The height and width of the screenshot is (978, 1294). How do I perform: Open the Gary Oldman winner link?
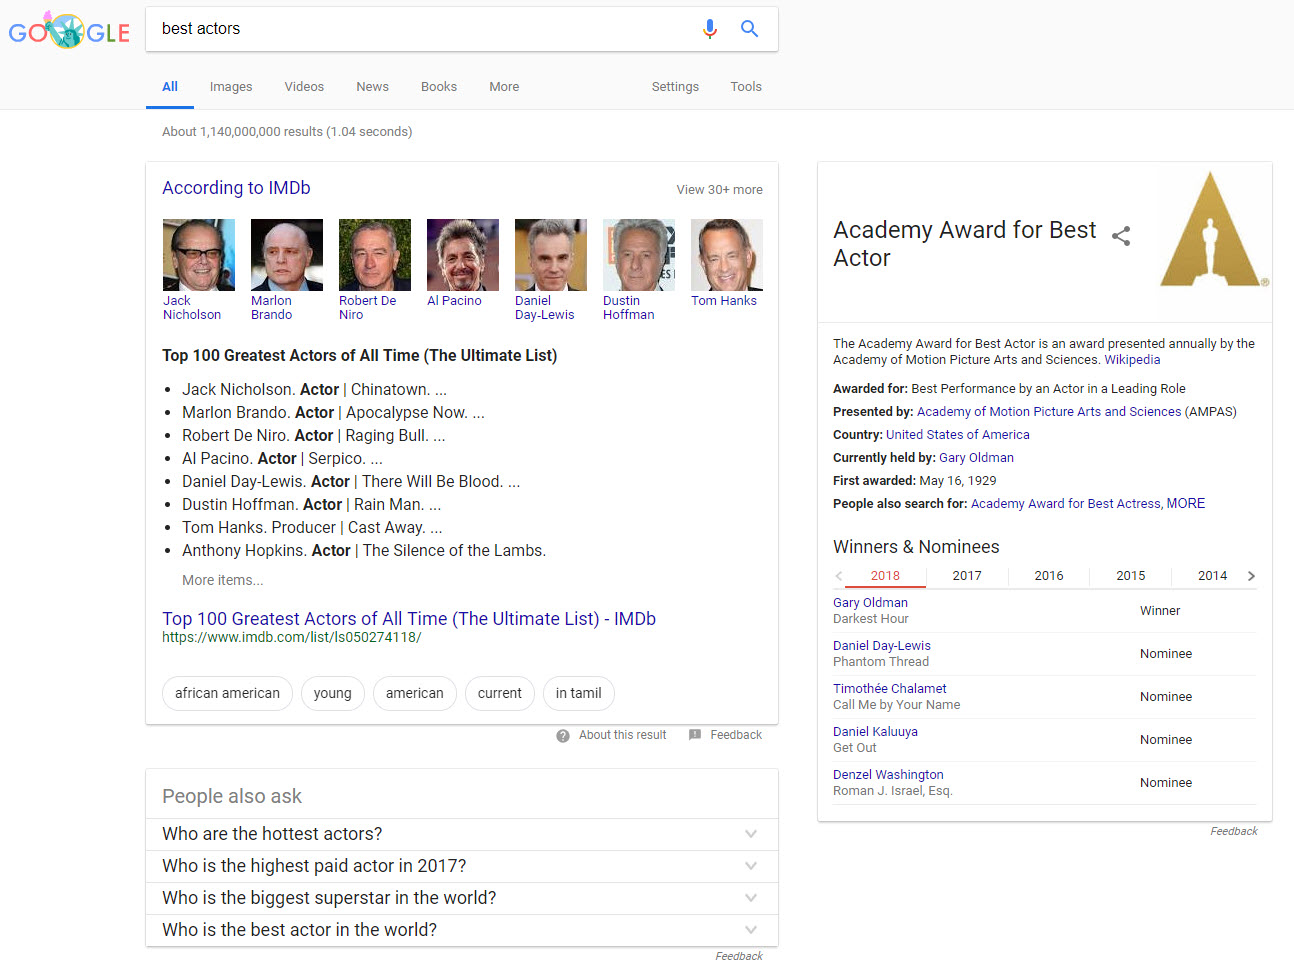point(870,603)
